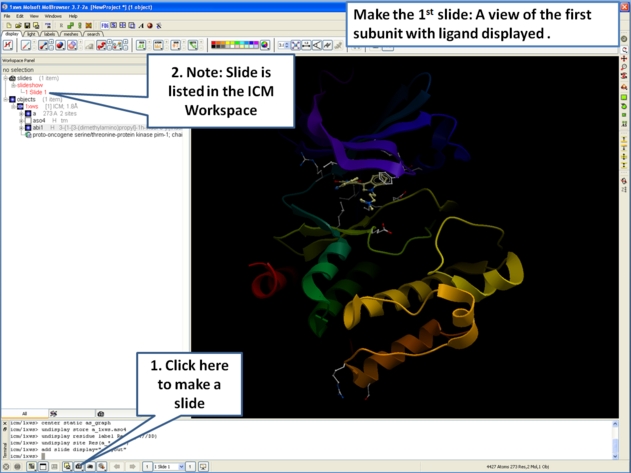631x473 pixels.
Task: Click the save icon in top toolbar
Action: coord(27,26)
